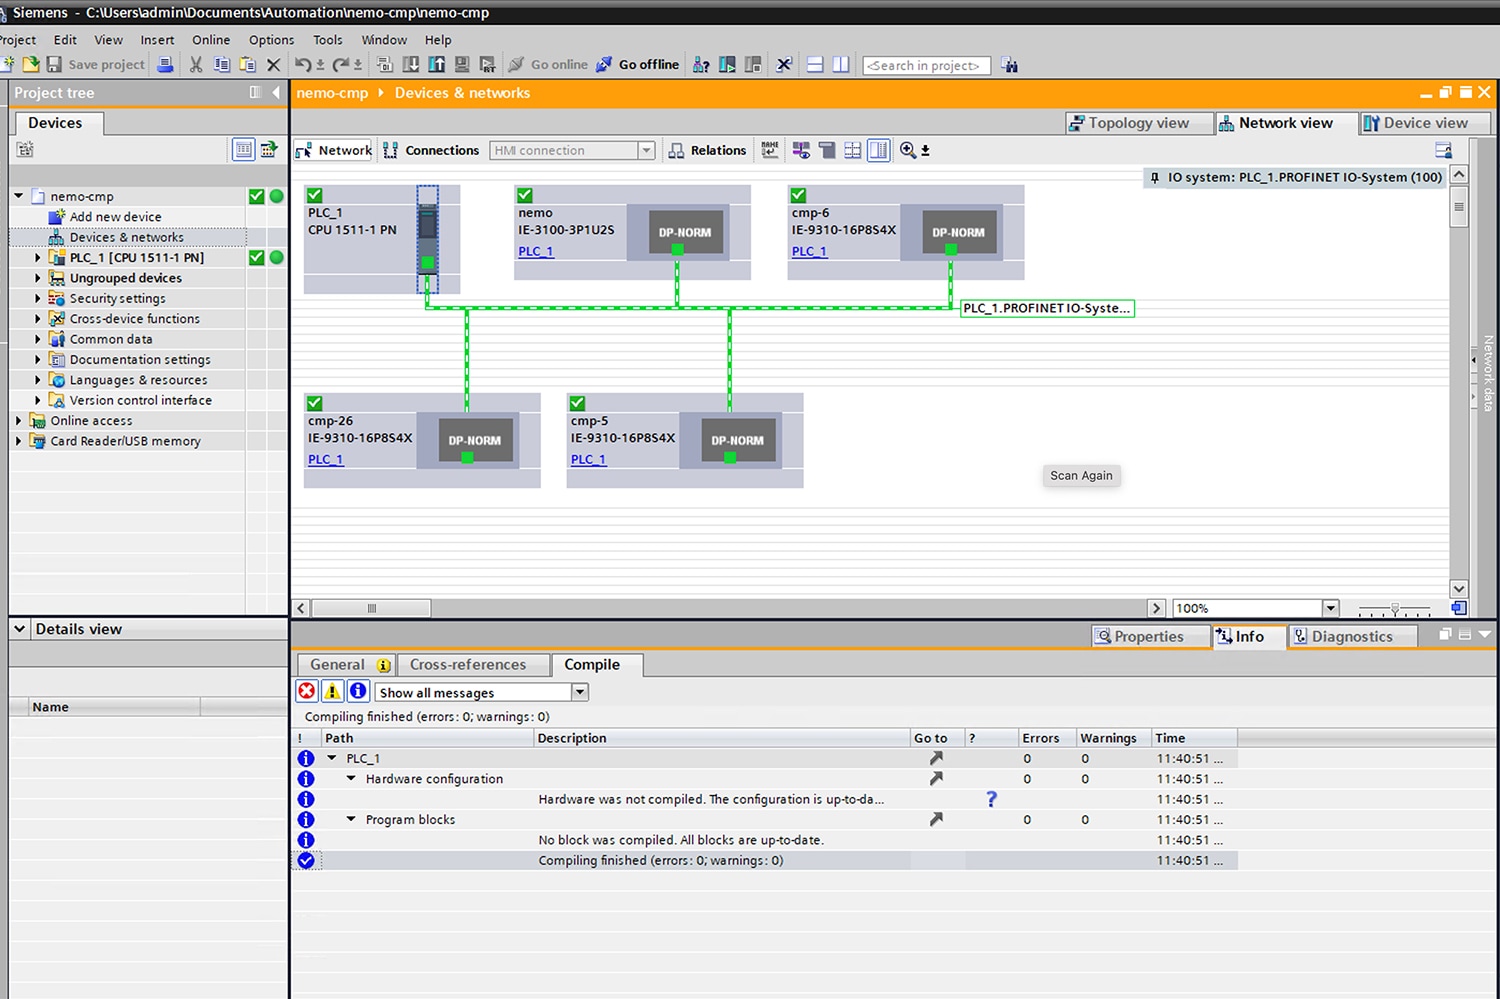
Task: Click the Paste toolbar icon
Action: coord(248,65)
